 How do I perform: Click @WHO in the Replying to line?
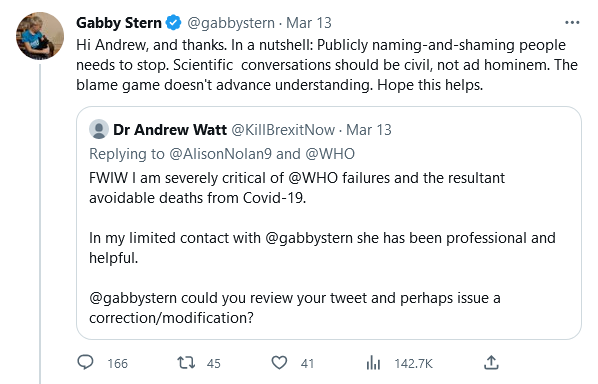(x=330, y=154)
